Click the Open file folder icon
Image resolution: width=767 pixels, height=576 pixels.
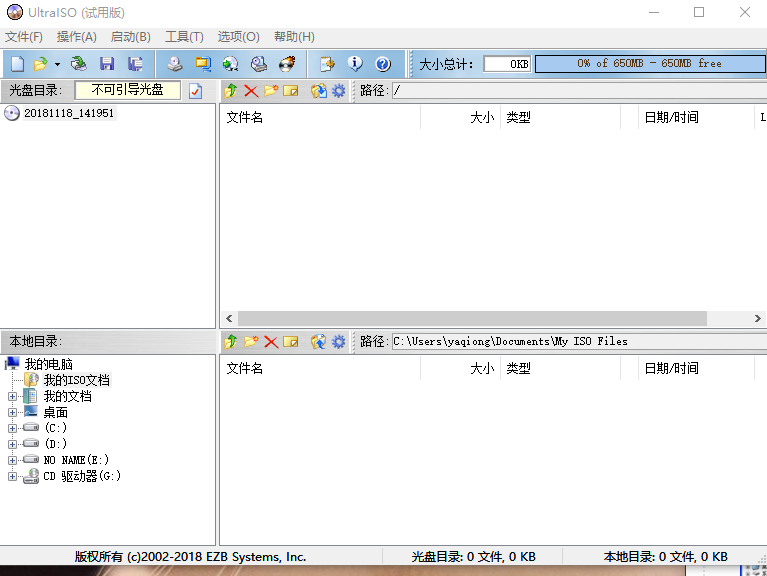(41, 64)
